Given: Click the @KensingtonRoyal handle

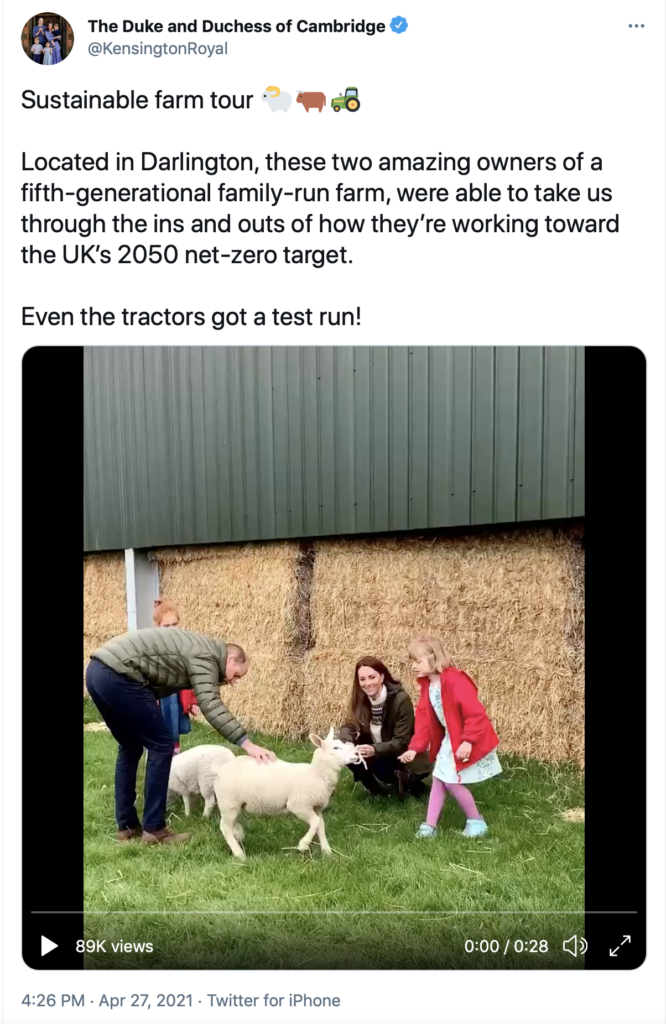Looking at the screenshot, I should click(x=157, y=49).
